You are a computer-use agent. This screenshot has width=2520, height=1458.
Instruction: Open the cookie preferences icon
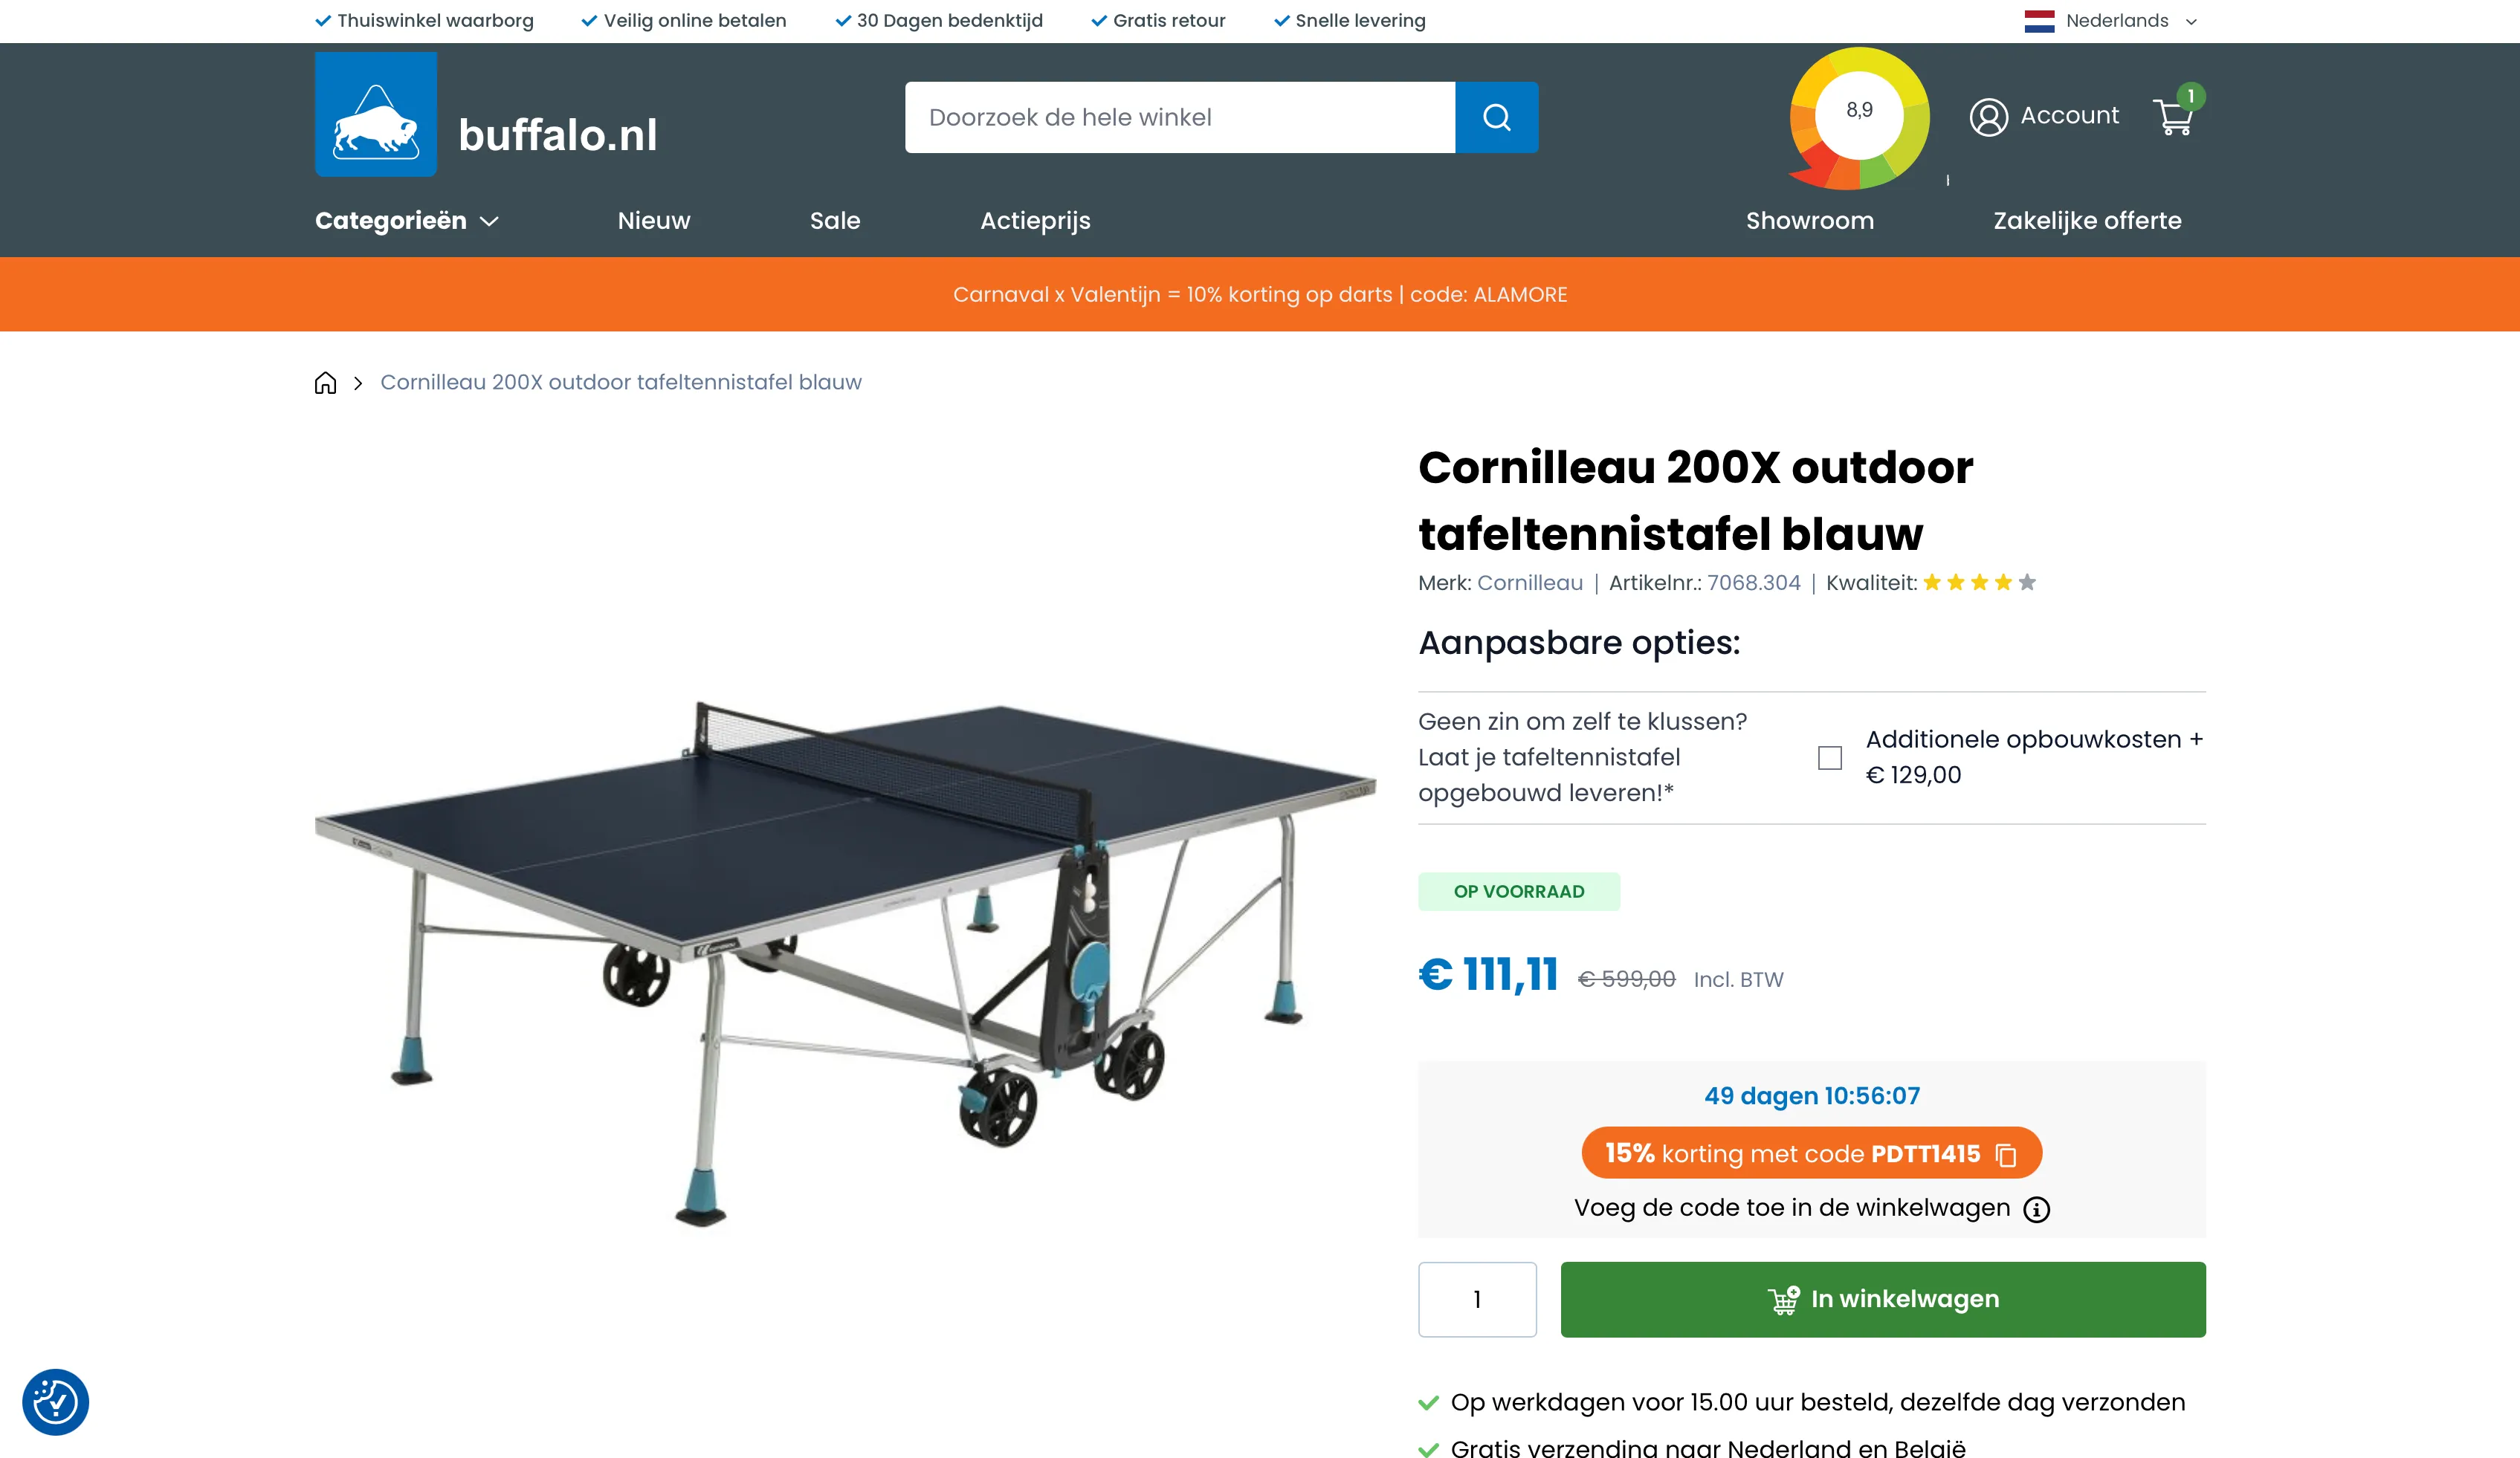click(55, 1401)
